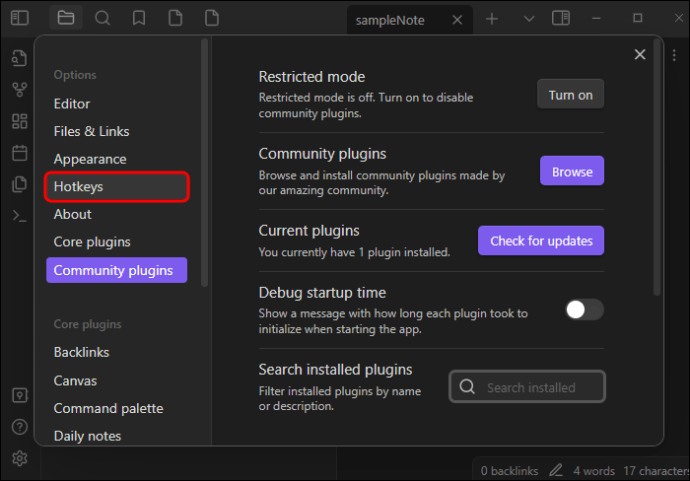
Task: Toggle the left sidebar icon
Action: [20, 18]
